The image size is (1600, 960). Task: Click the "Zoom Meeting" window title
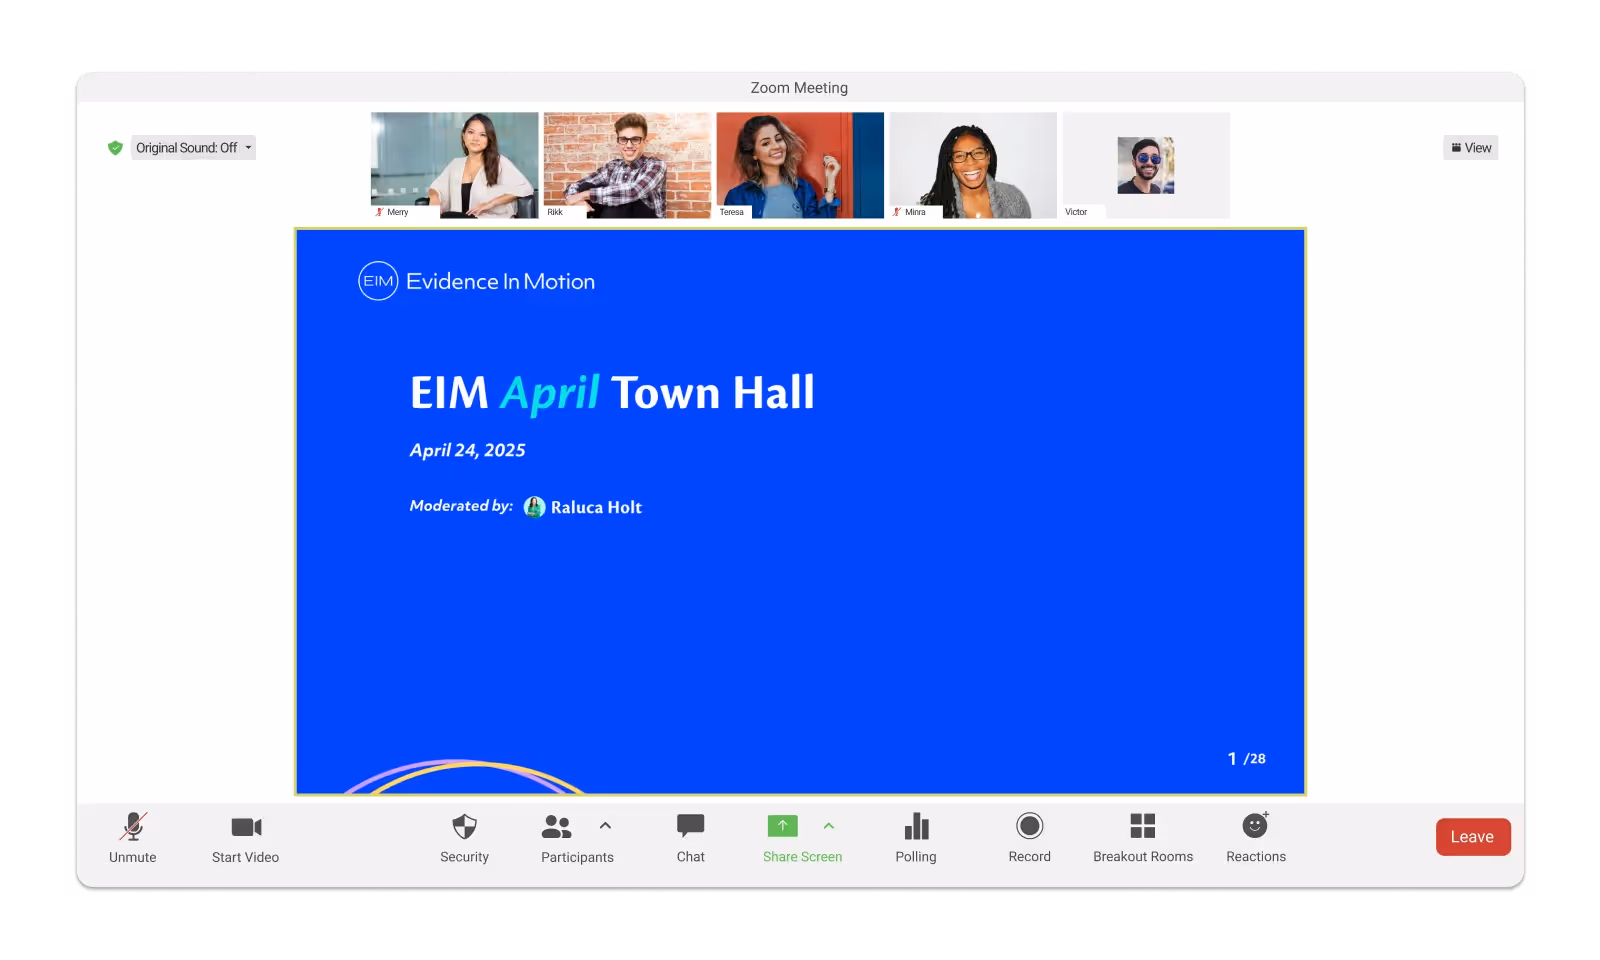(799, 88)
